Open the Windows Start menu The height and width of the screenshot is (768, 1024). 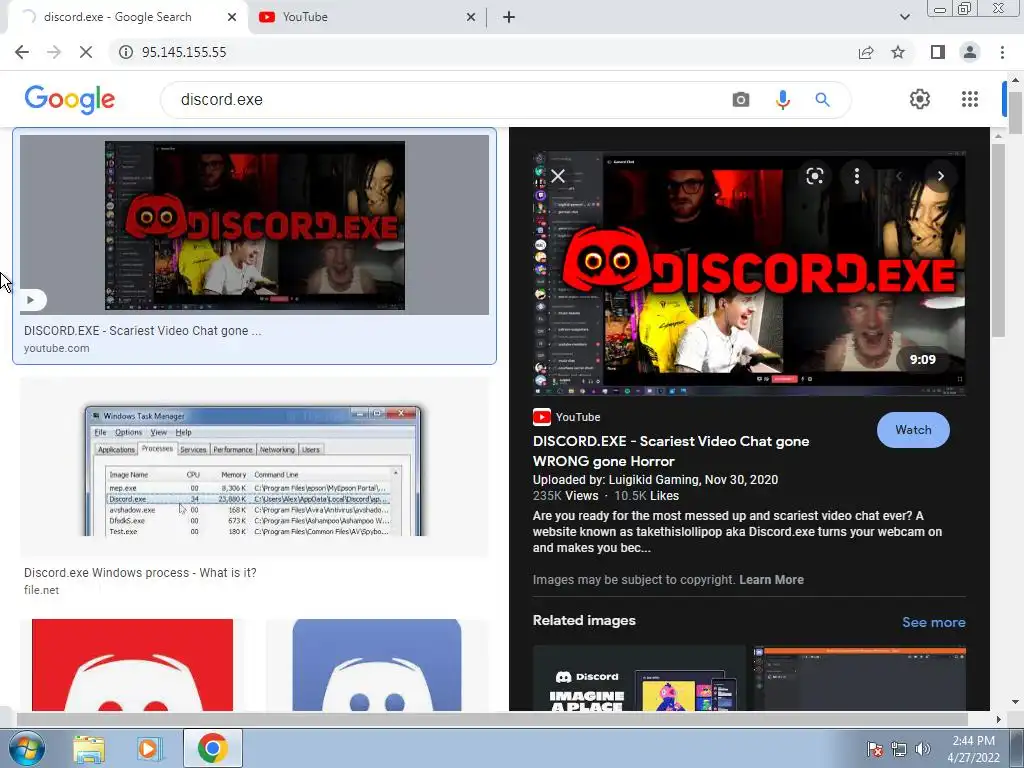click(26, 748)
